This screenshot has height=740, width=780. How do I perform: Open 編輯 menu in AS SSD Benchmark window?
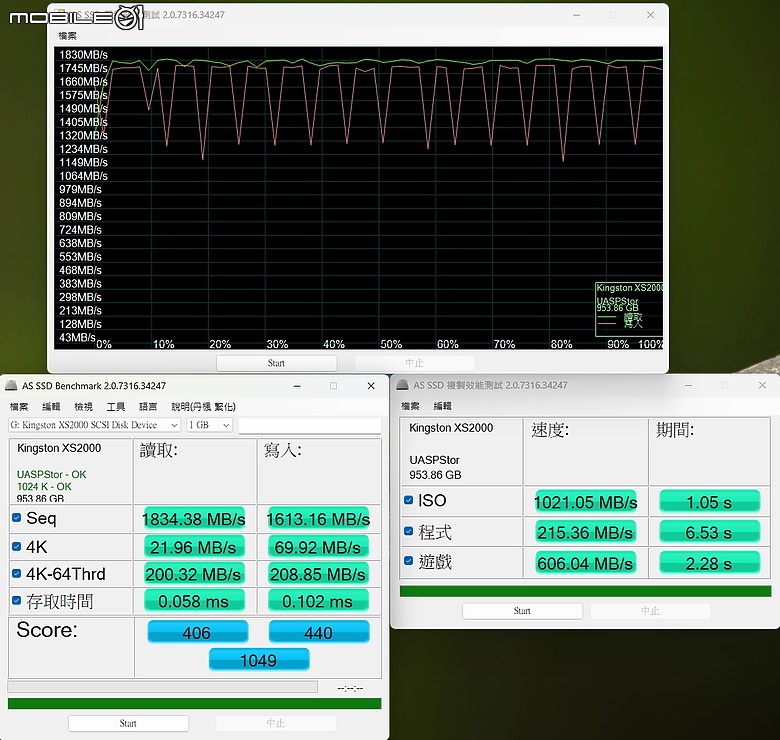51,406
